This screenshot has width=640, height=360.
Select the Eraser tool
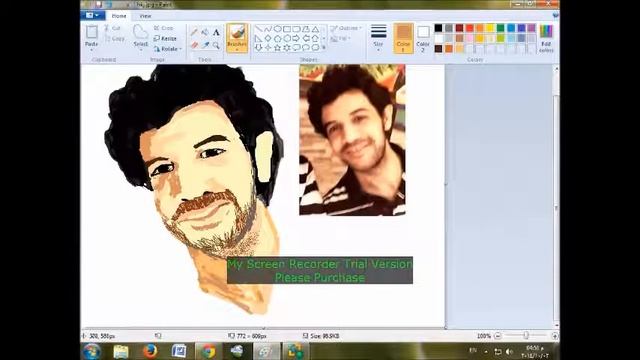[194, 45]
